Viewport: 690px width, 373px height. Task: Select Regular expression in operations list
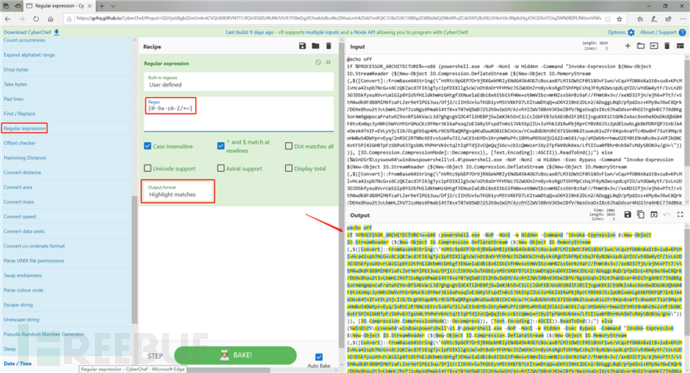25,128
